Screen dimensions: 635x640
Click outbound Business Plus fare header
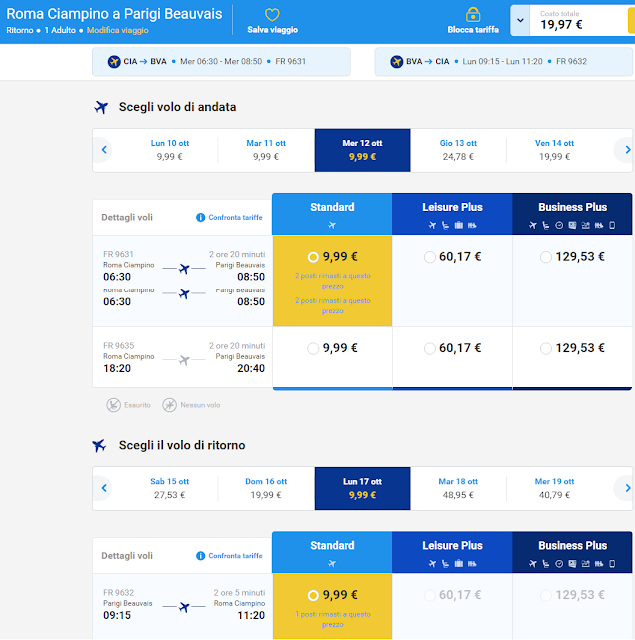point(572,214)
